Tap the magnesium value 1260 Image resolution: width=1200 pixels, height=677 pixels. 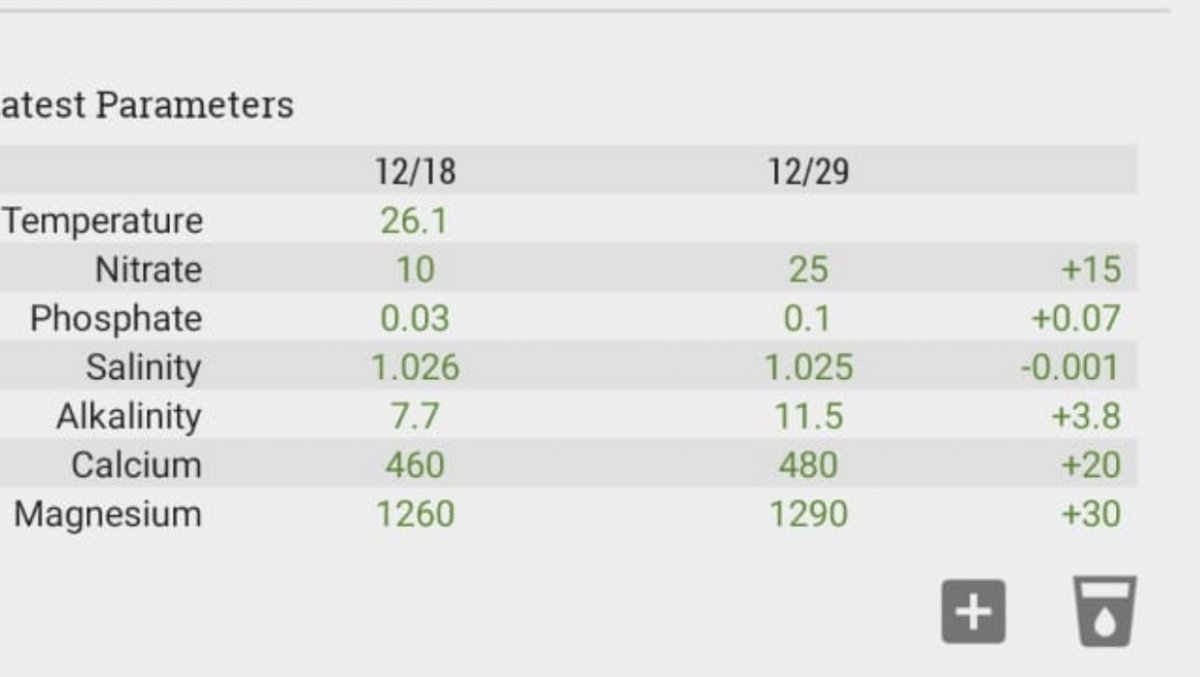pos(415,515)
